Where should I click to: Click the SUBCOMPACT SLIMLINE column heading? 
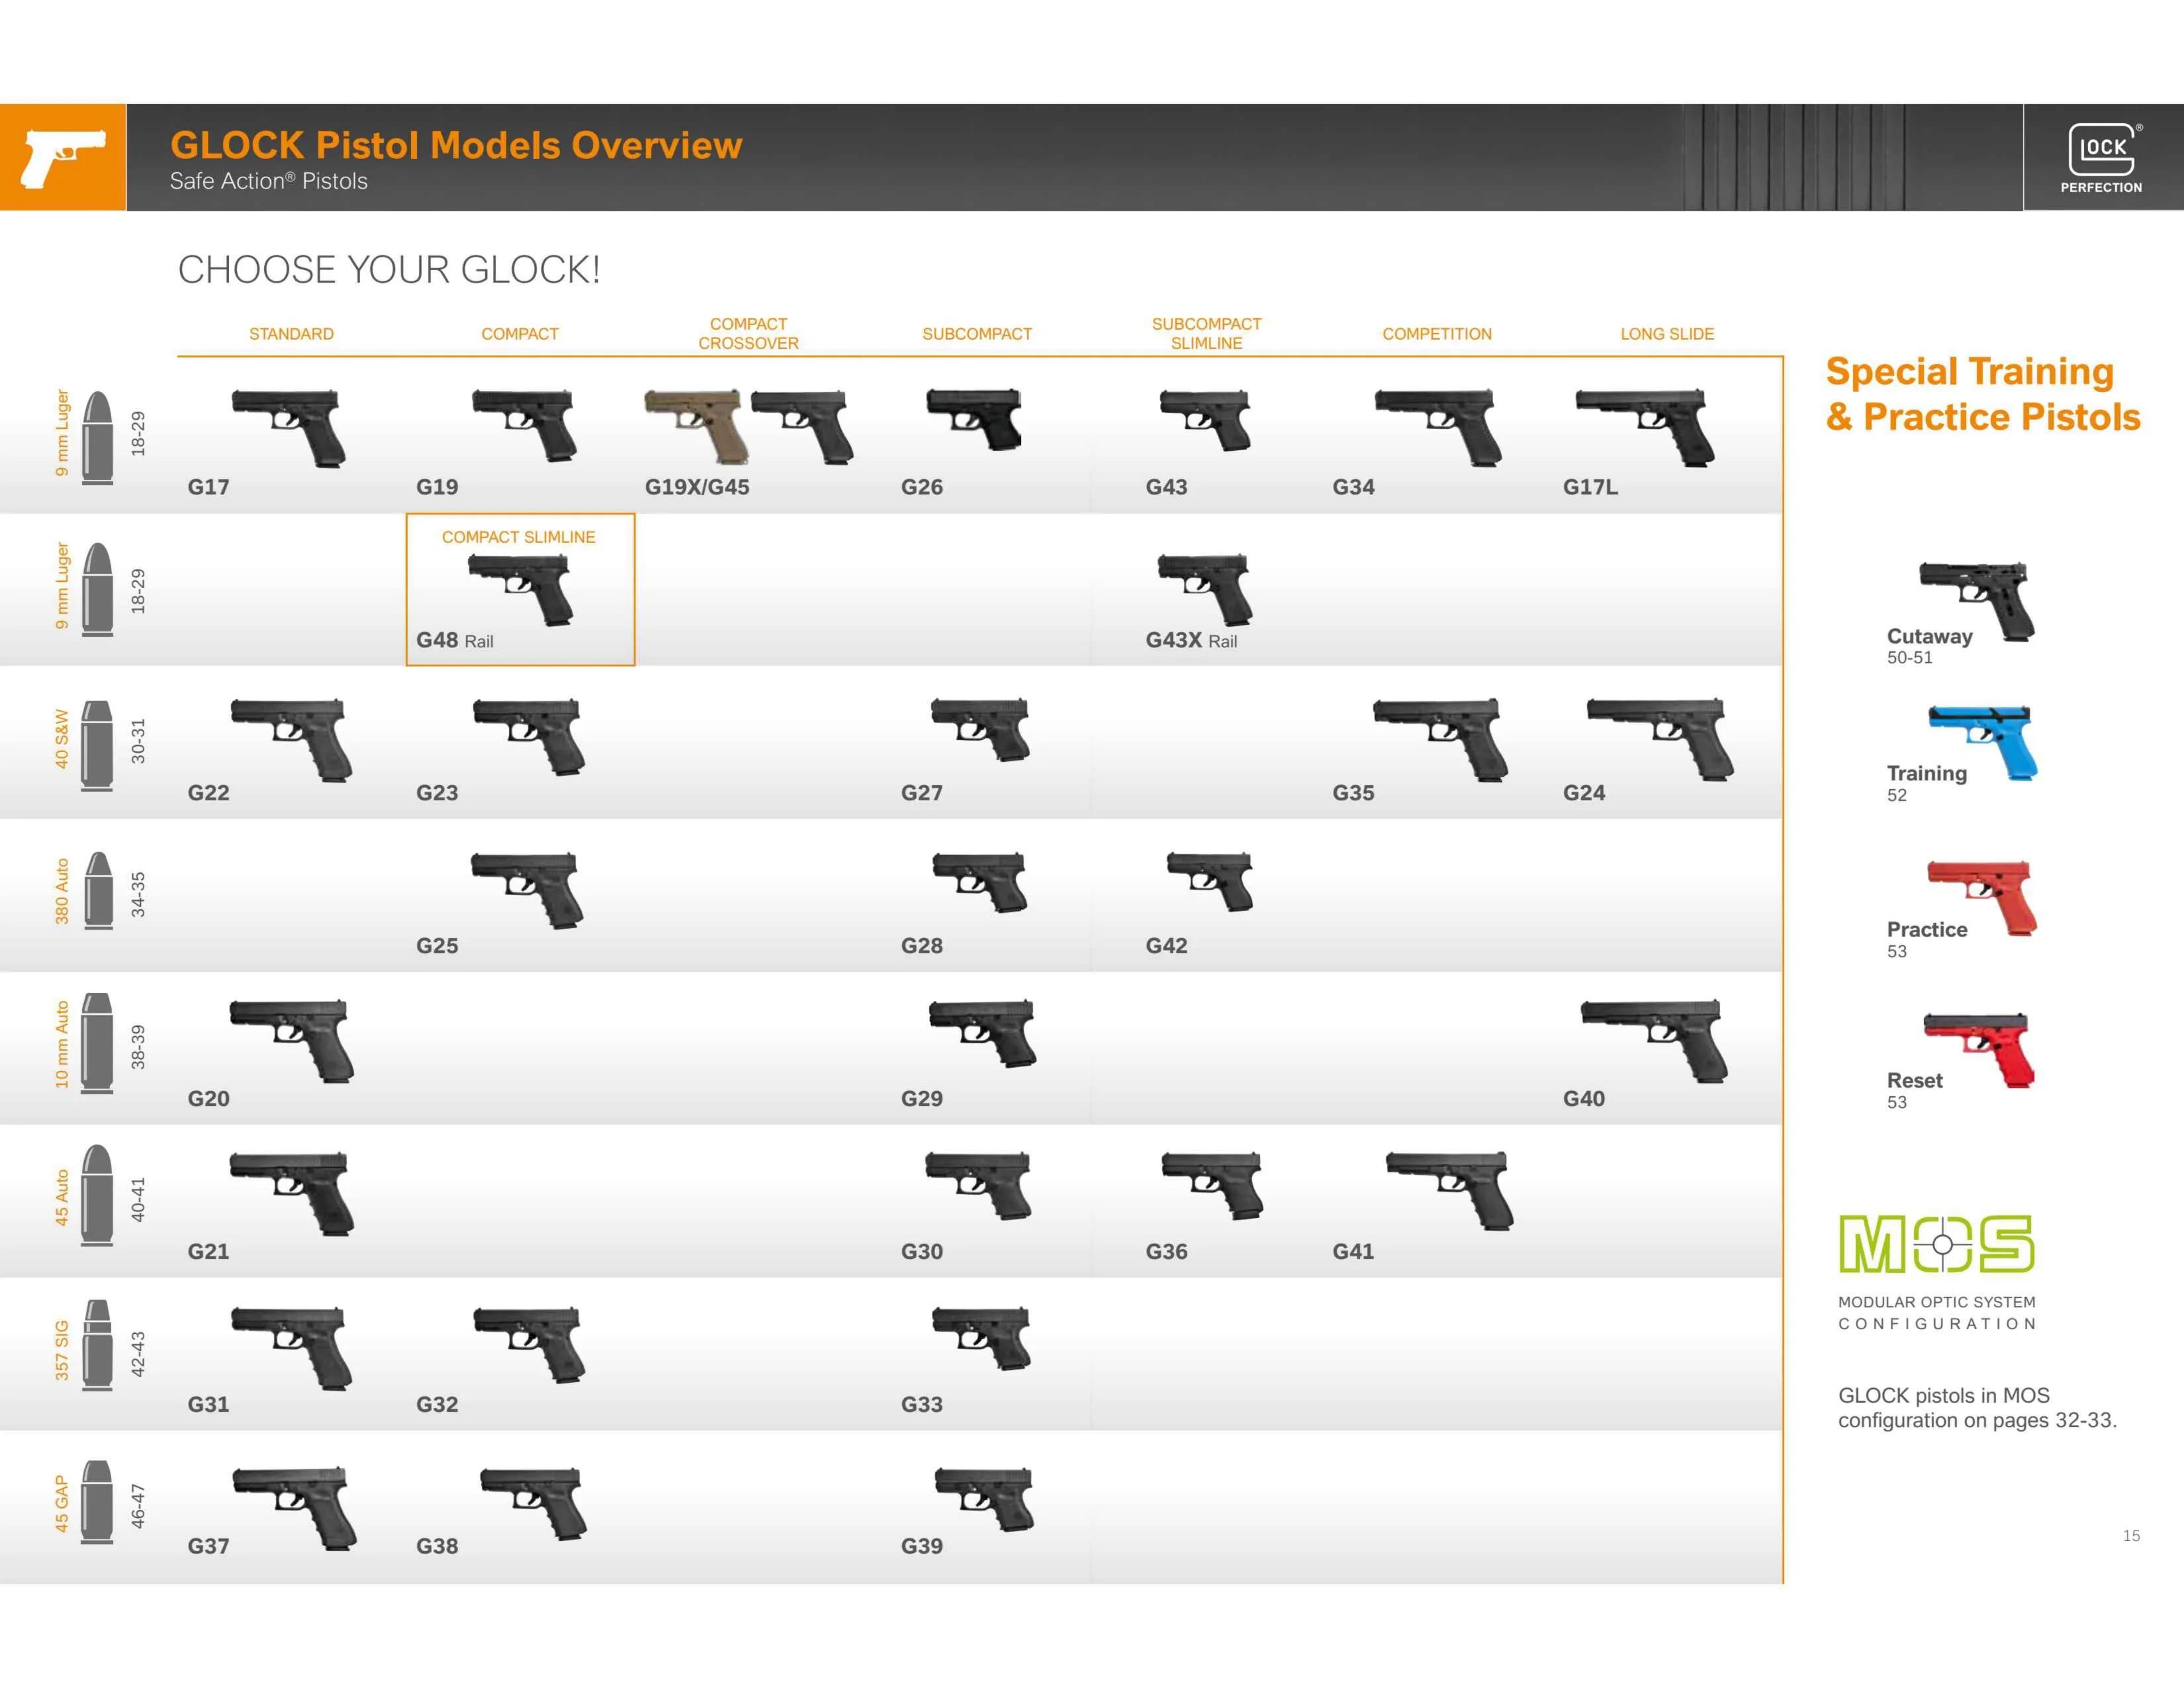click(x=1206, y=333)
